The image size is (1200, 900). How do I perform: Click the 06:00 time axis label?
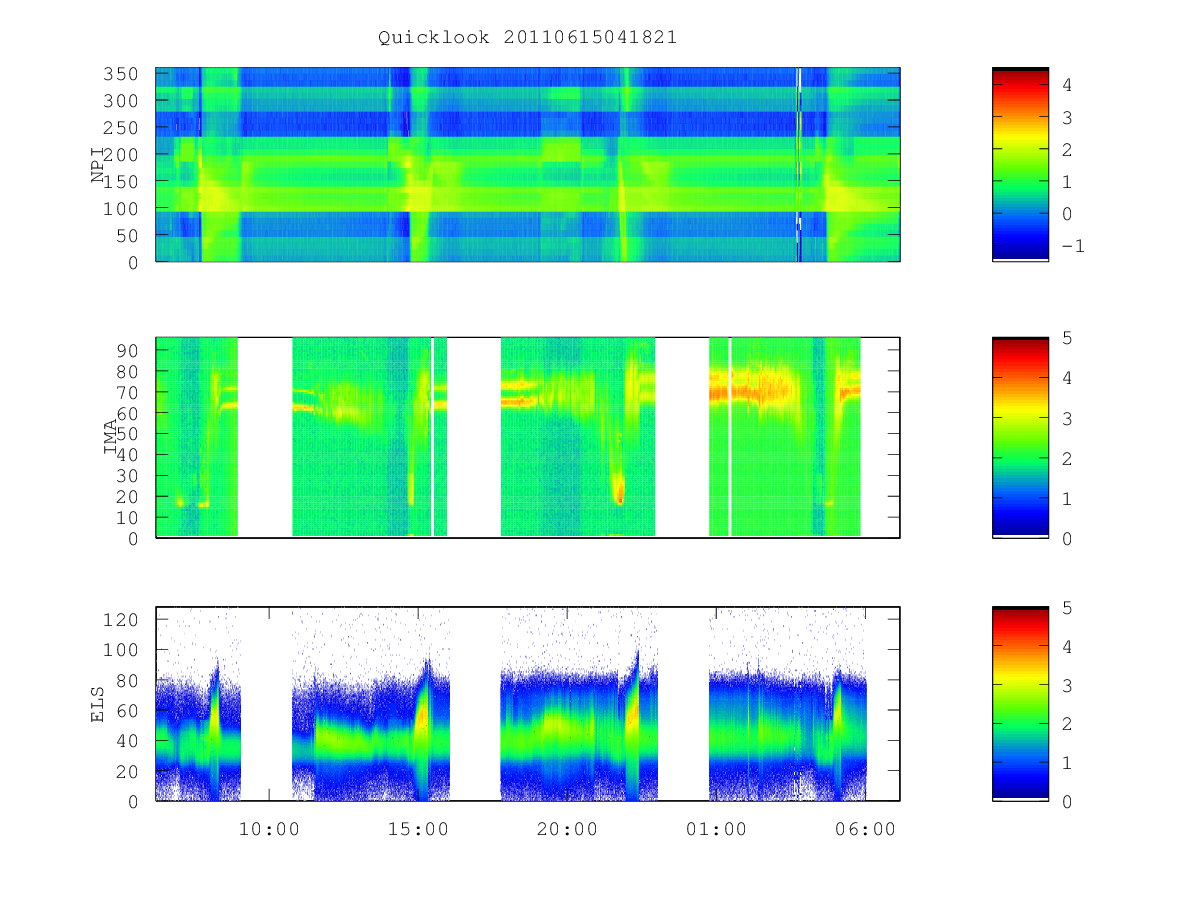point(865,829)
